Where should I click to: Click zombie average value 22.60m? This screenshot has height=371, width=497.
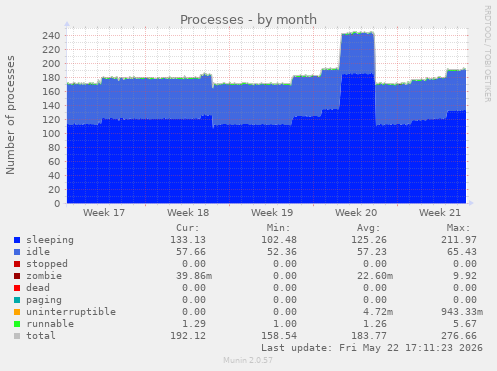(375, 276)
